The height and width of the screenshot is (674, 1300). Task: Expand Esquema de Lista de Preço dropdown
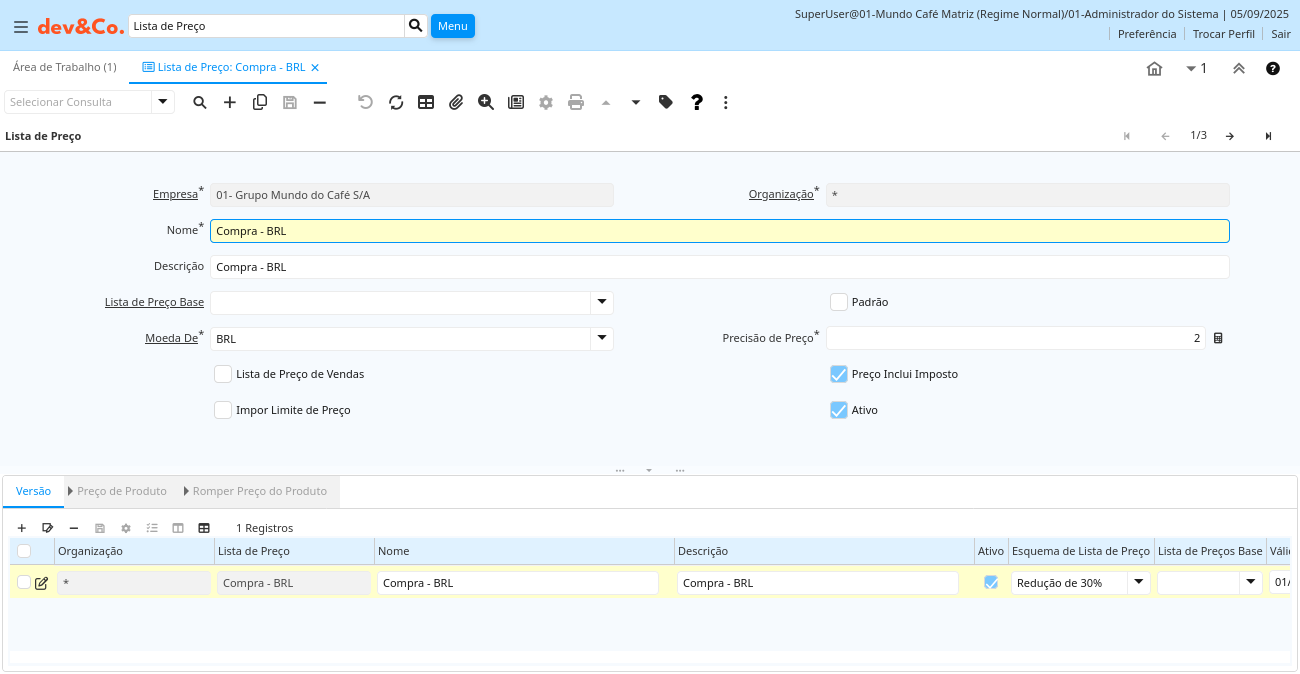point(1138,582)
